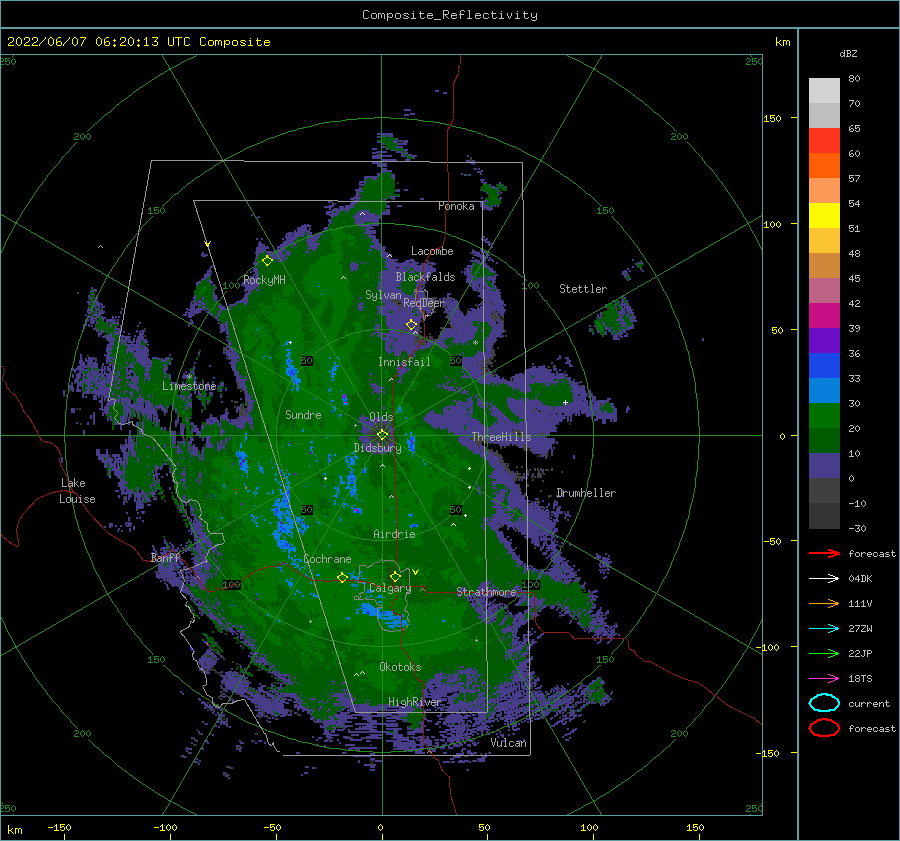
Task: Click the Vulcan city label
Action: pos(509,743)
